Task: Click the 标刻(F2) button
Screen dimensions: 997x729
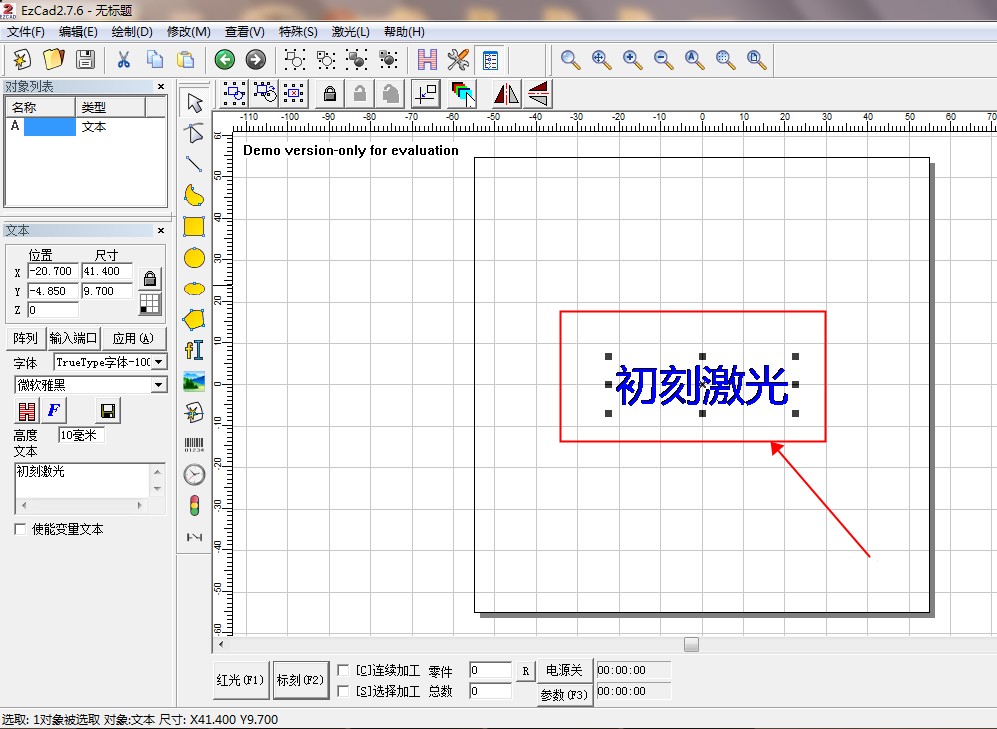Action: point(300,680)
